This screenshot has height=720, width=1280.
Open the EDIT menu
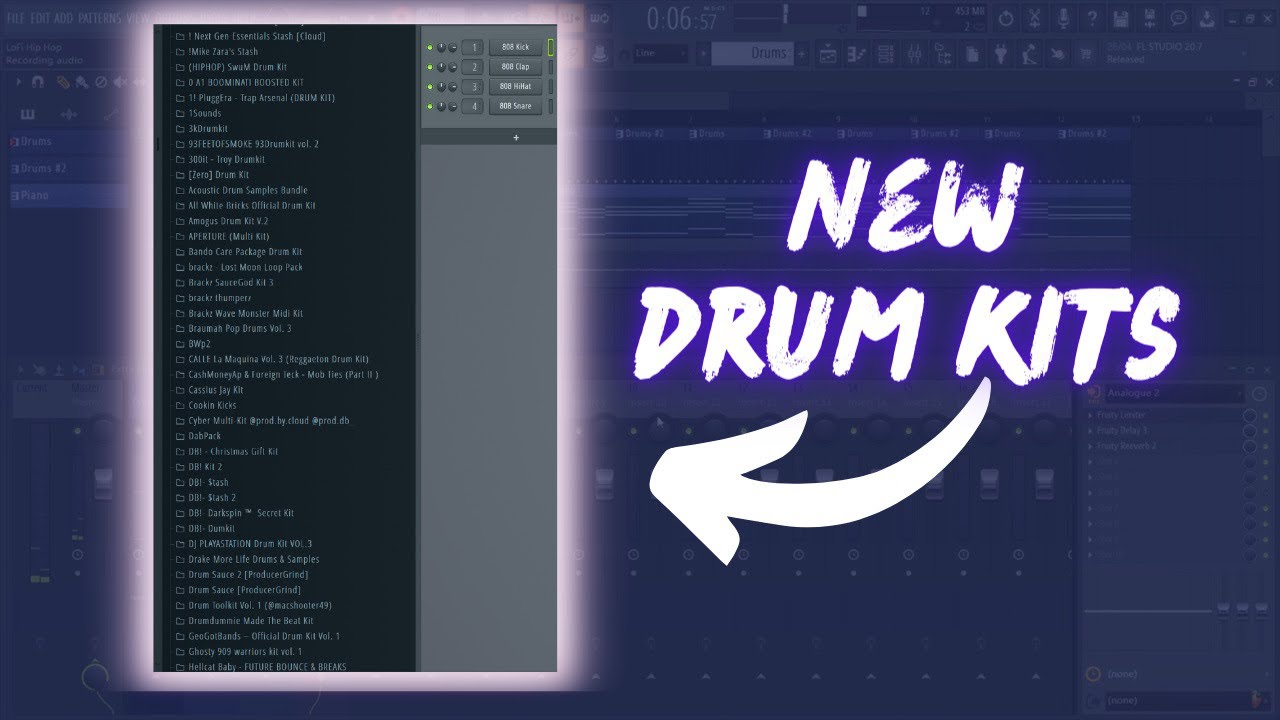(41, 18)
